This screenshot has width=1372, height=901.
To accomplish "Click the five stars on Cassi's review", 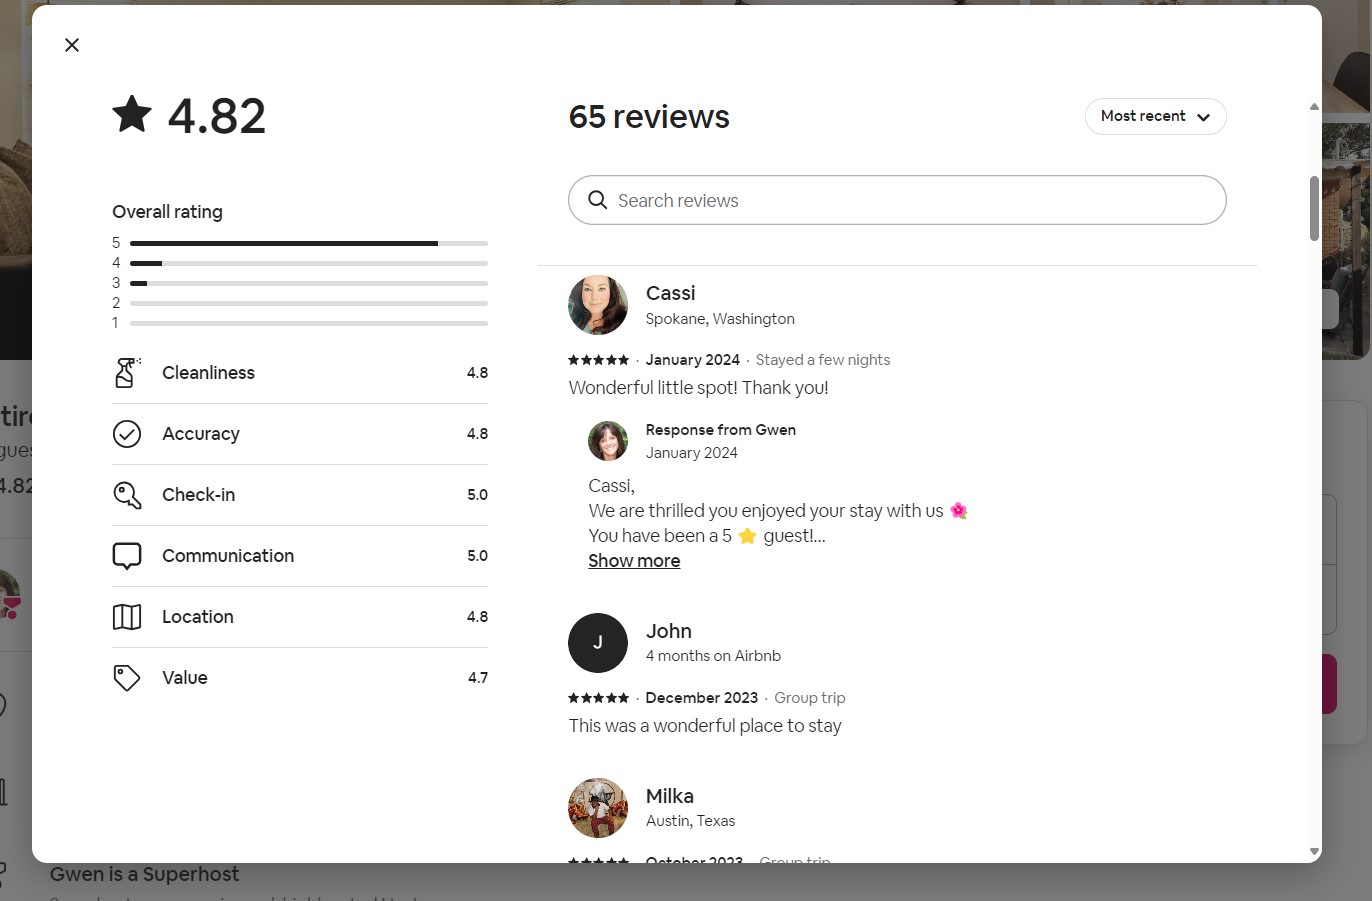I will (x=599, y=360).
